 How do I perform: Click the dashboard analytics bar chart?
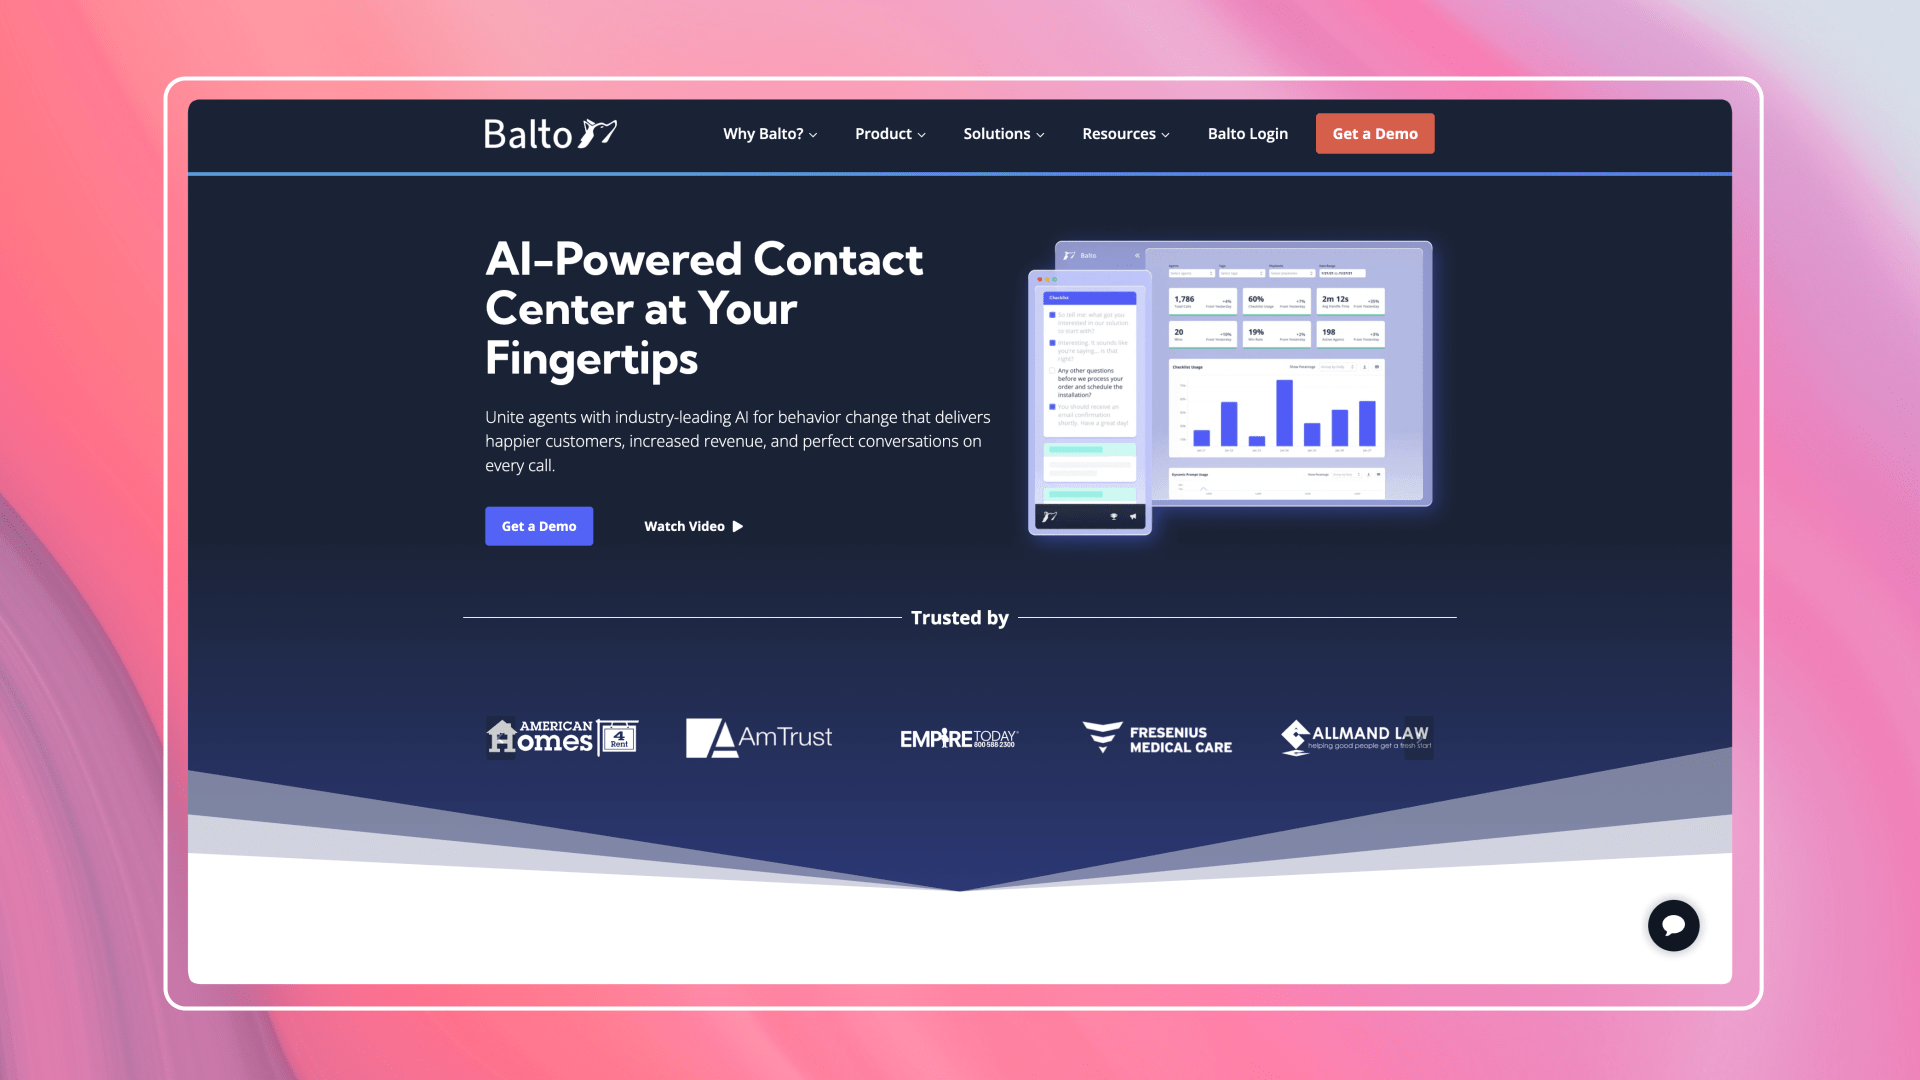[1273, 415]
